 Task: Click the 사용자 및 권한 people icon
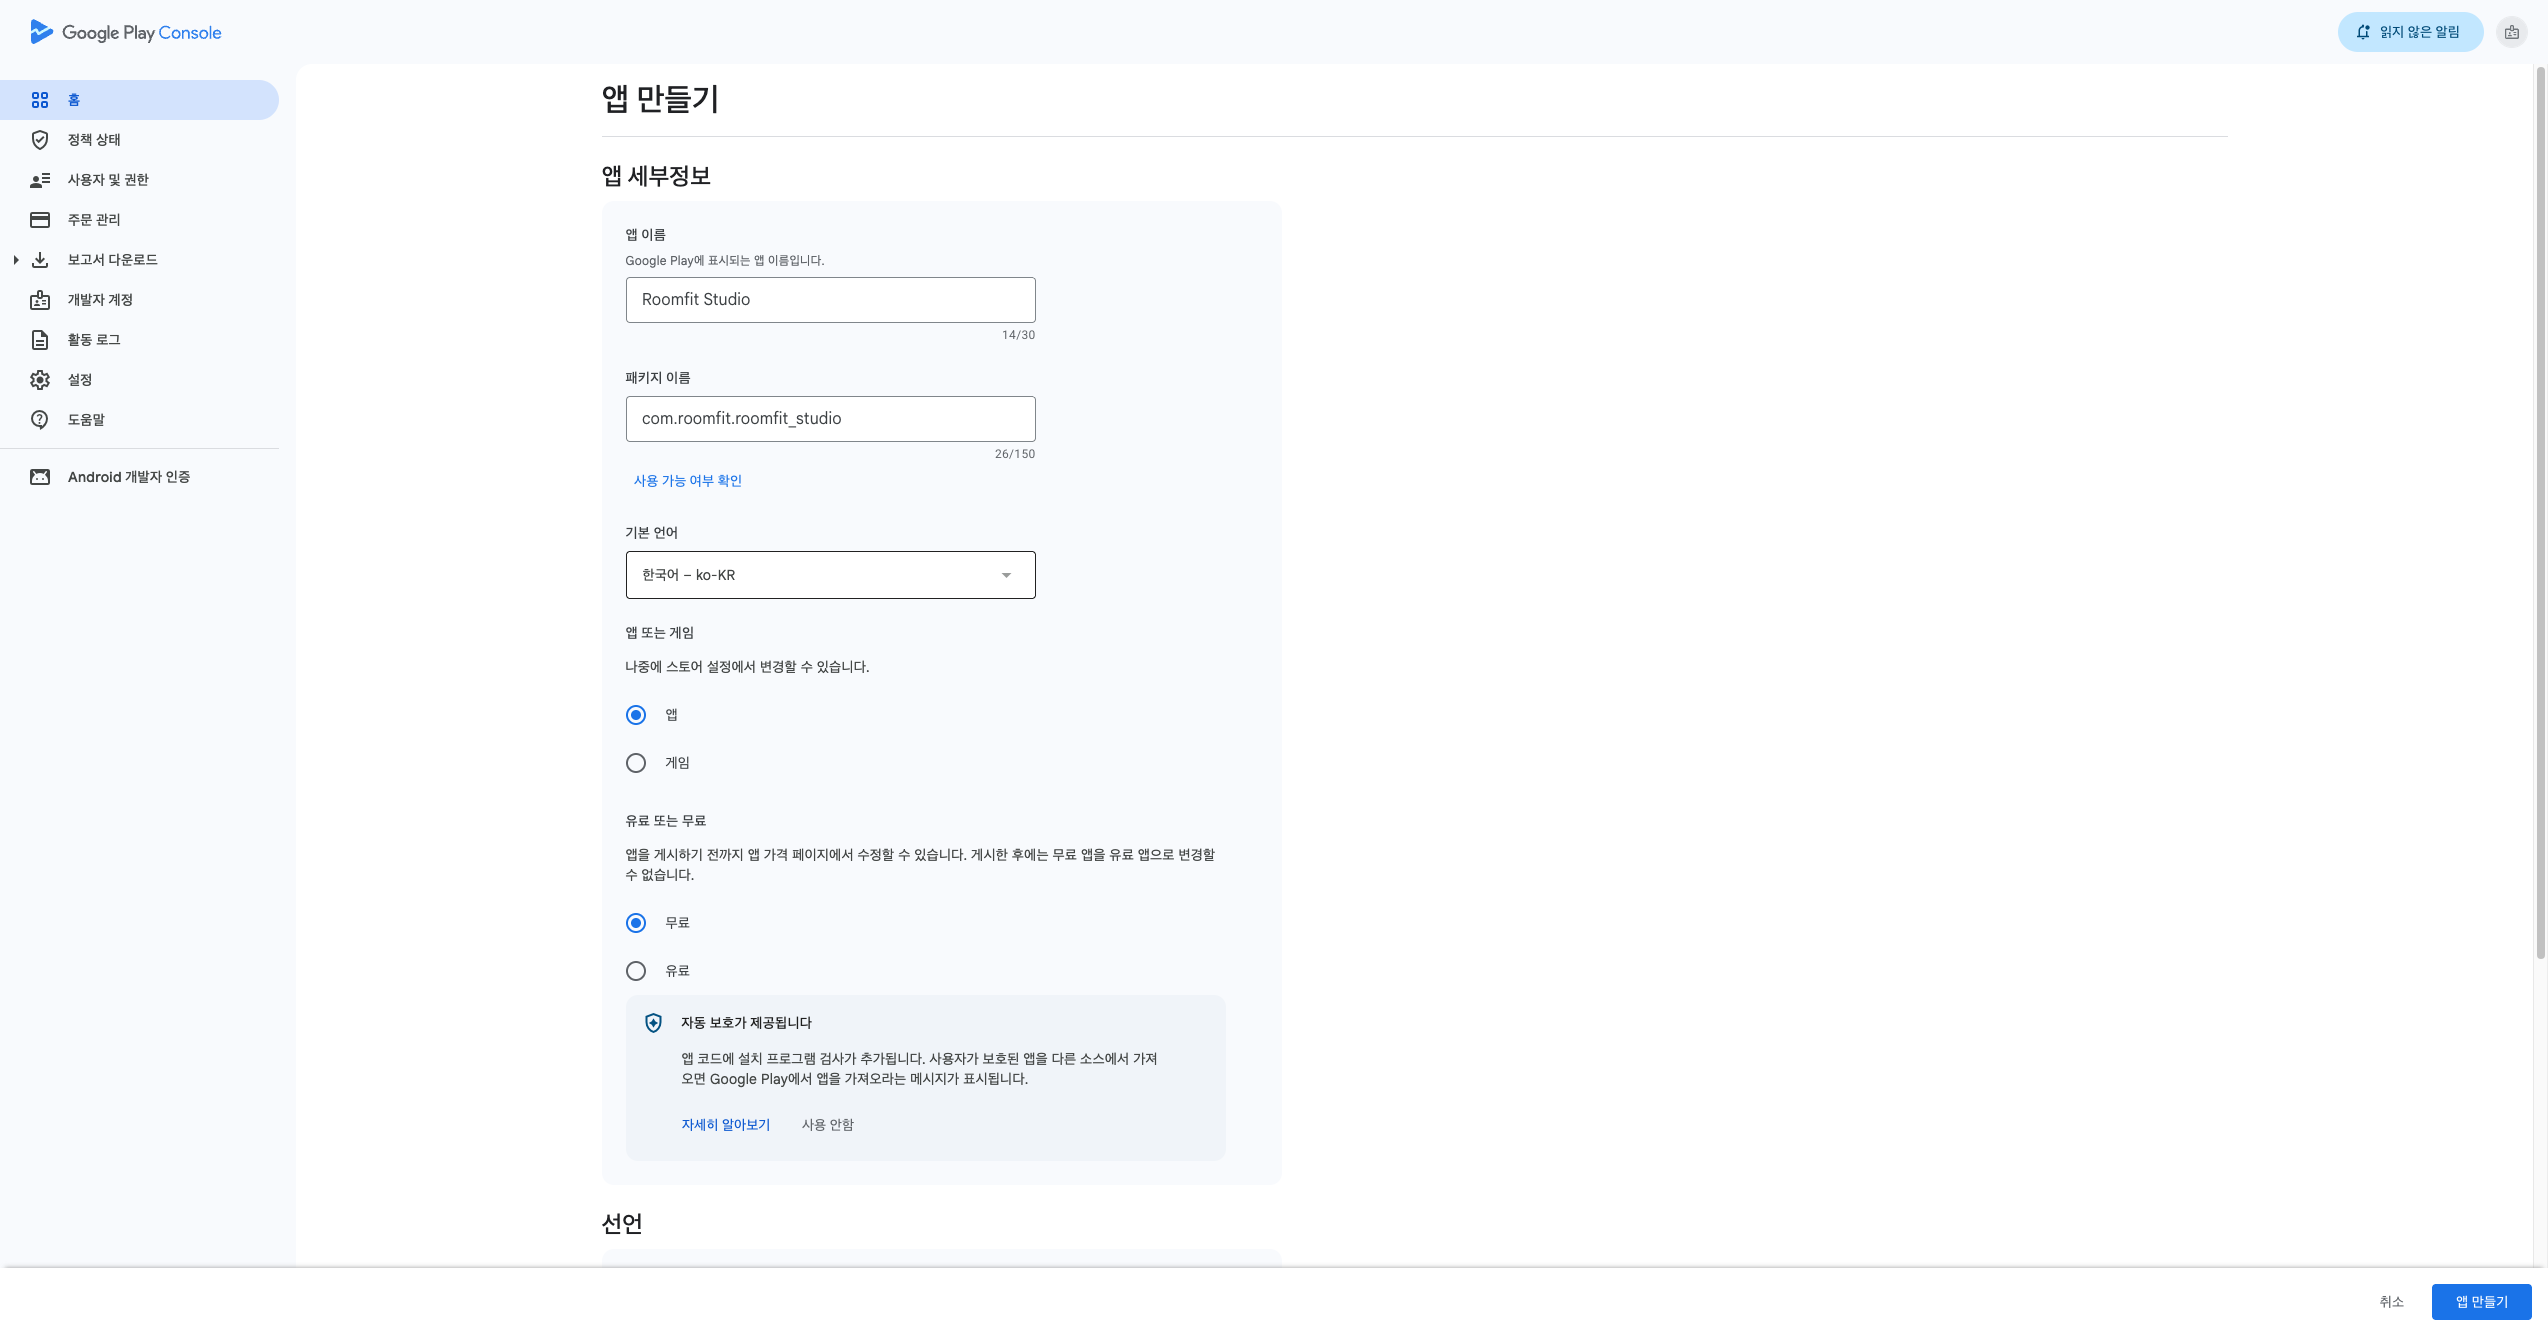pos(40,180)
